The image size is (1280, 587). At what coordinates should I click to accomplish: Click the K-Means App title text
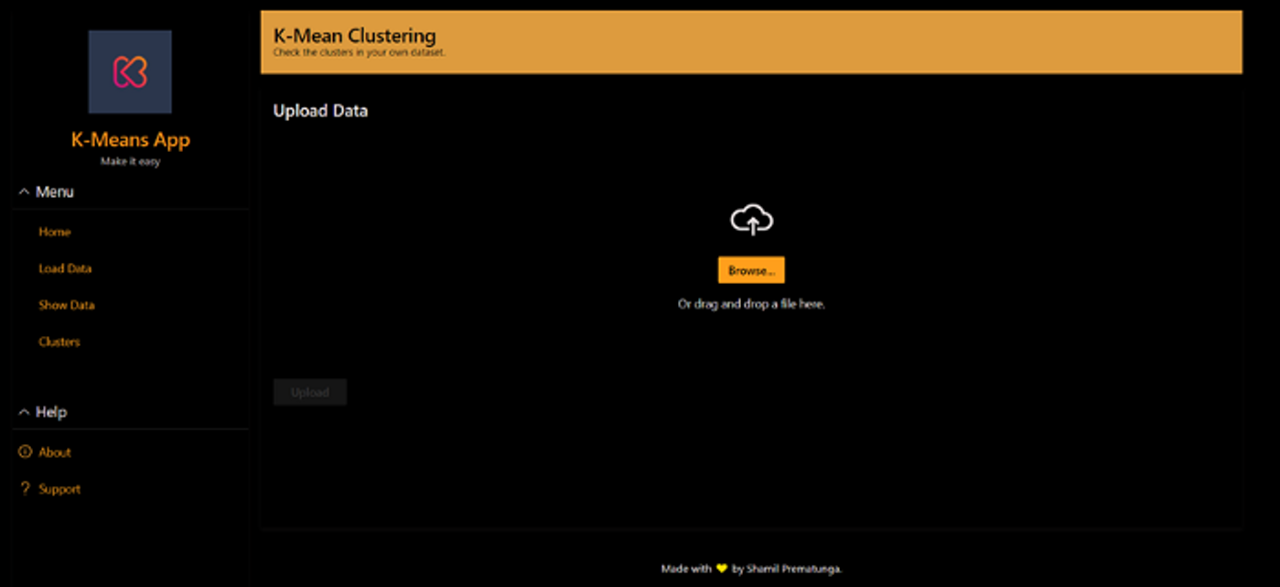(x=130, y=140)
